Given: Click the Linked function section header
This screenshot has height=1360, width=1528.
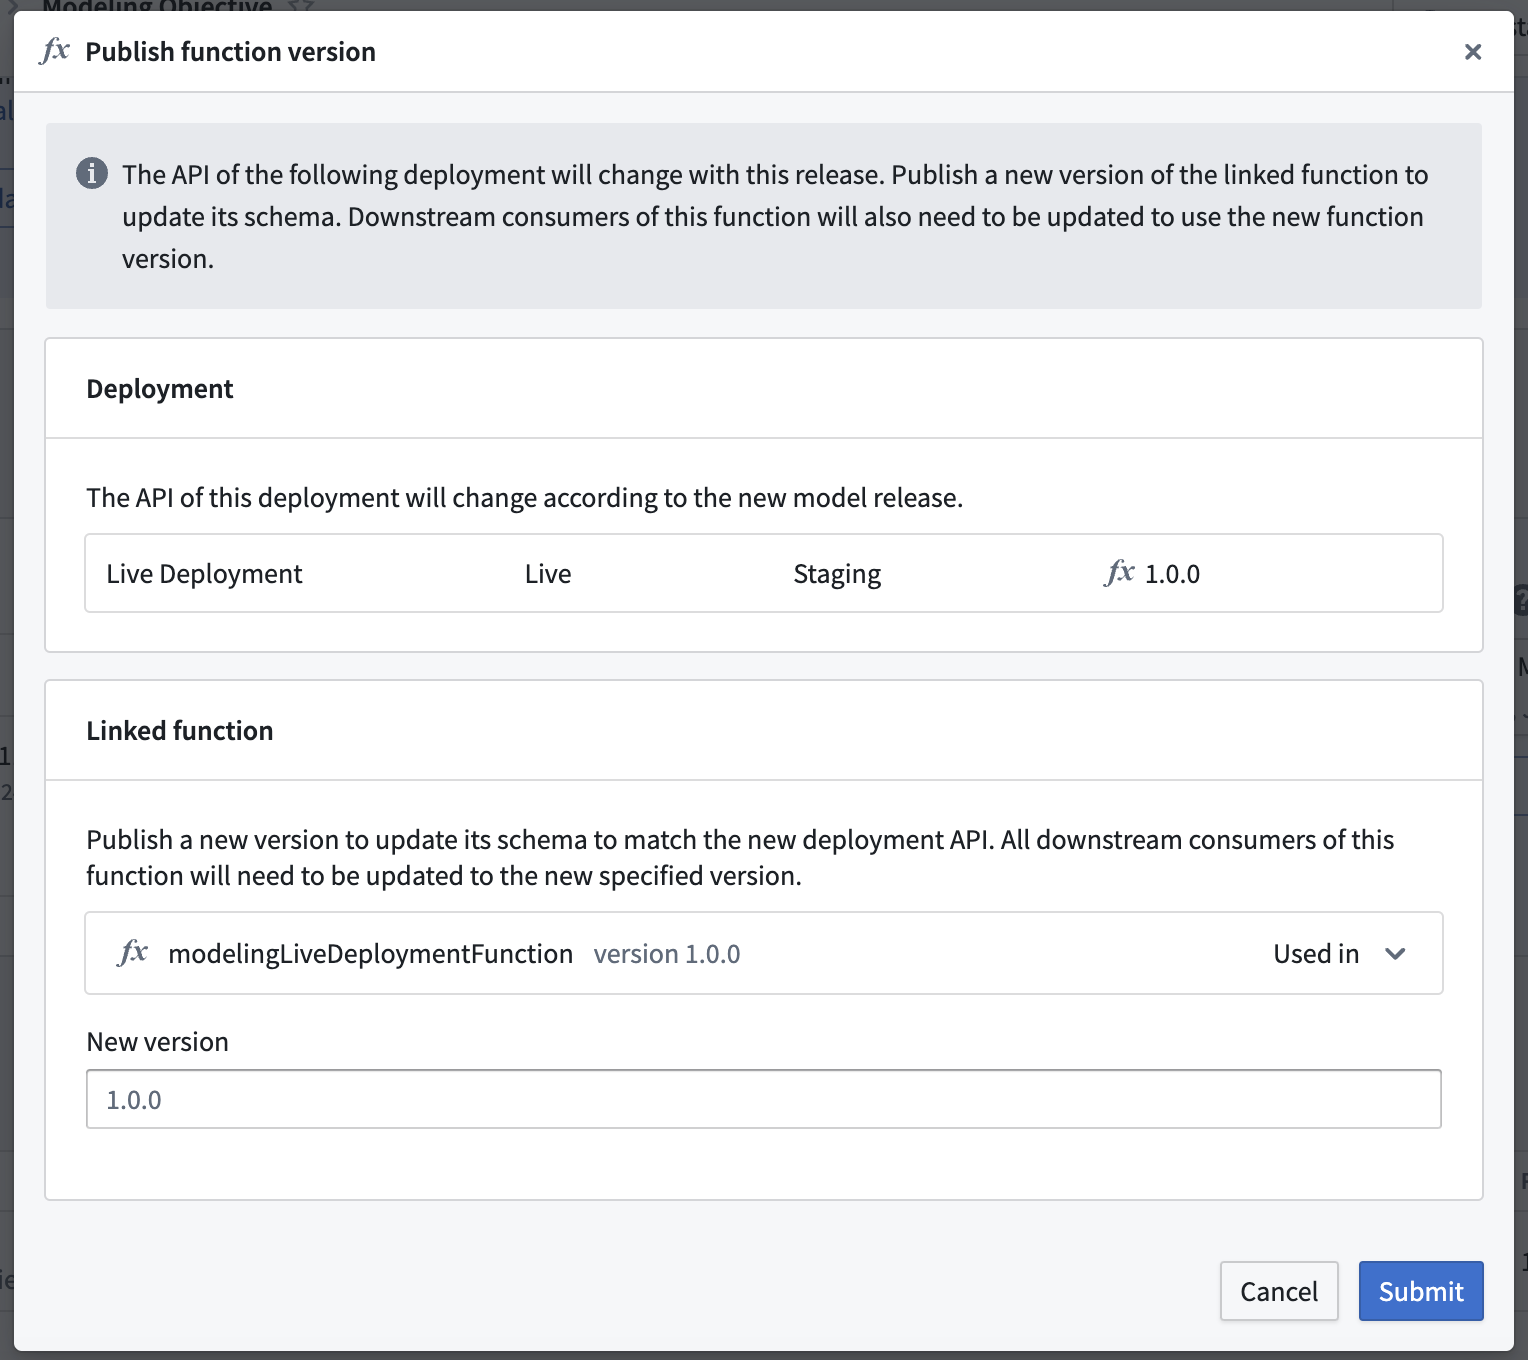Looking at the screenshot, I should (180, 730).
